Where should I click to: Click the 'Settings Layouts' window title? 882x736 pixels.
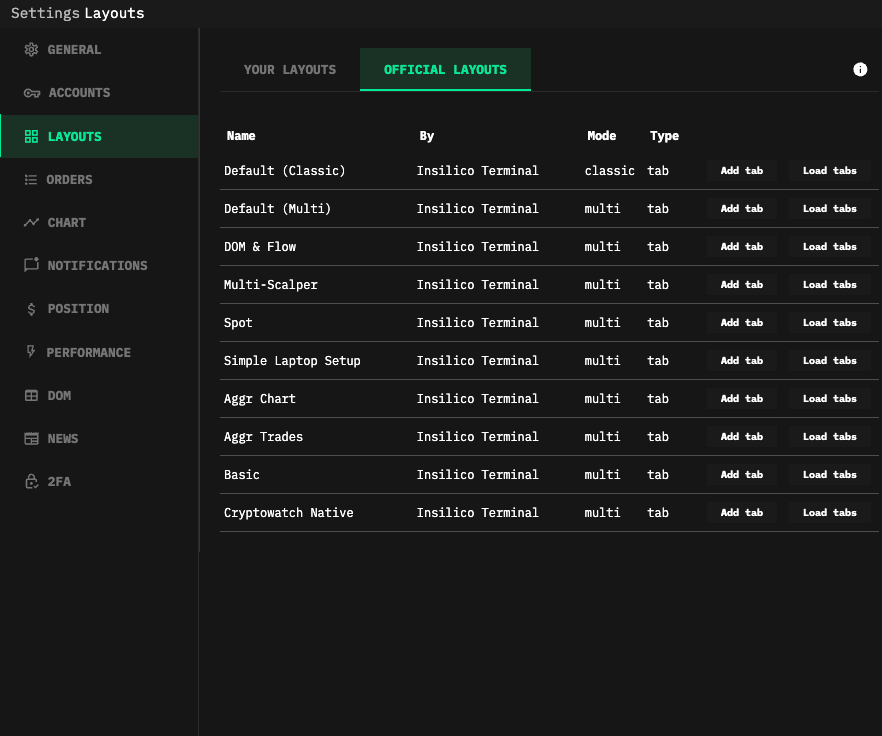coord(78,13)
